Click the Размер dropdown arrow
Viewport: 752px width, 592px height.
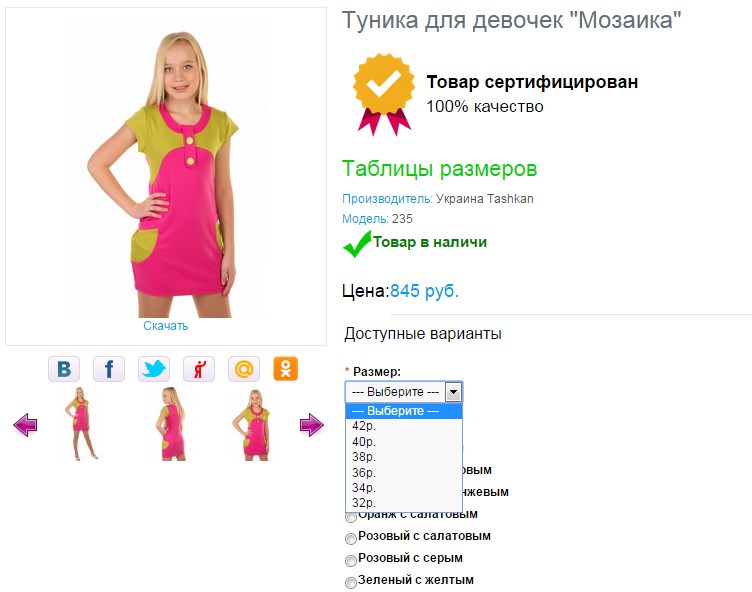click(x=453, y=392)
